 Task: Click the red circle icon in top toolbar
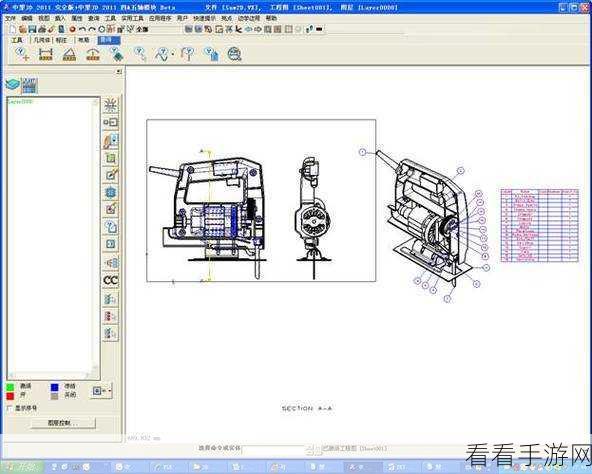[x=72, y=29]
